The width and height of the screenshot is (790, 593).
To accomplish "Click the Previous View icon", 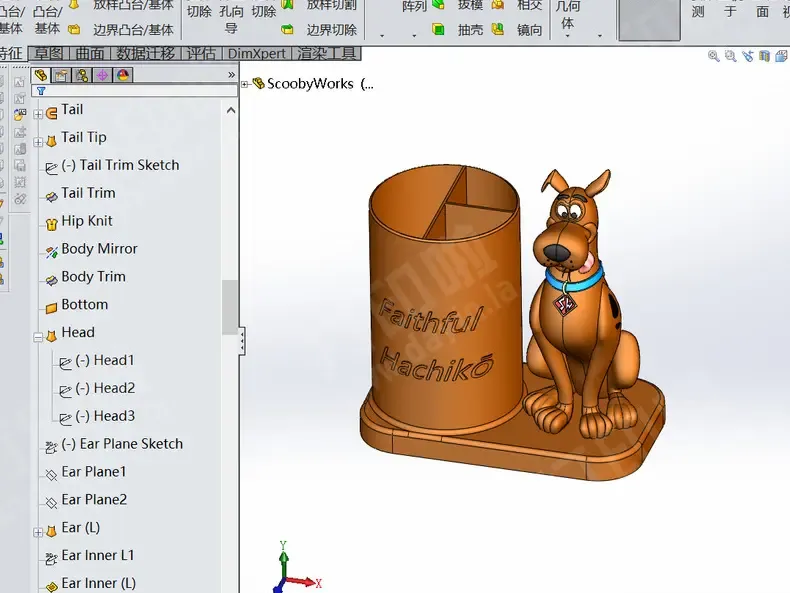I will (x=748, y=56).
